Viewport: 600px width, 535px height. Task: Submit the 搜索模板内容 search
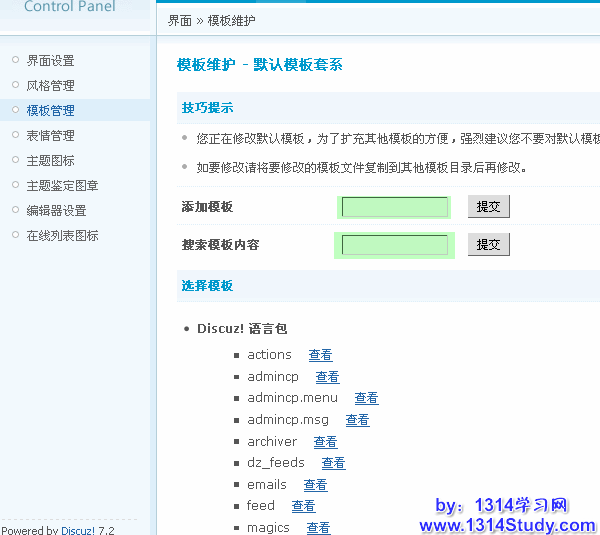488,245
